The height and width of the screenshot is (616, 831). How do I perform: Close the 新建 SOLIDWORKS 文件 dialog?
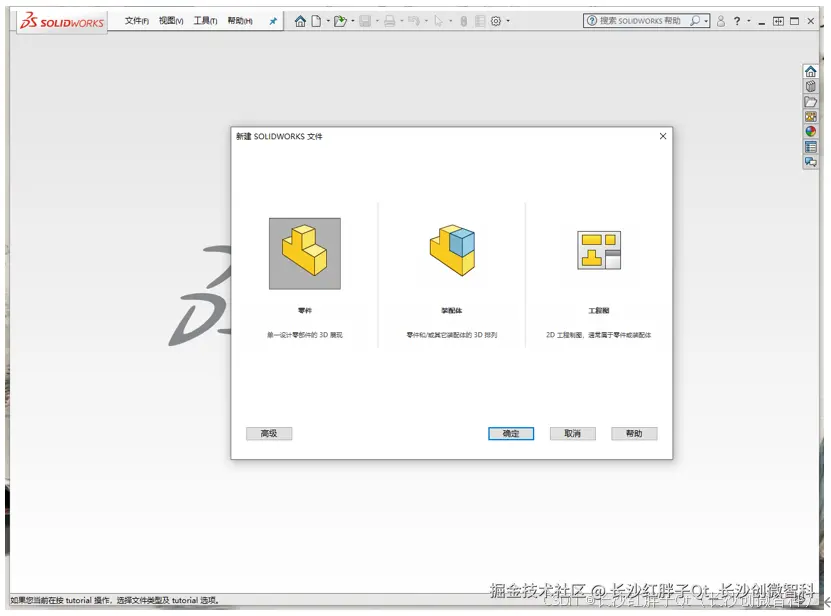662,136
